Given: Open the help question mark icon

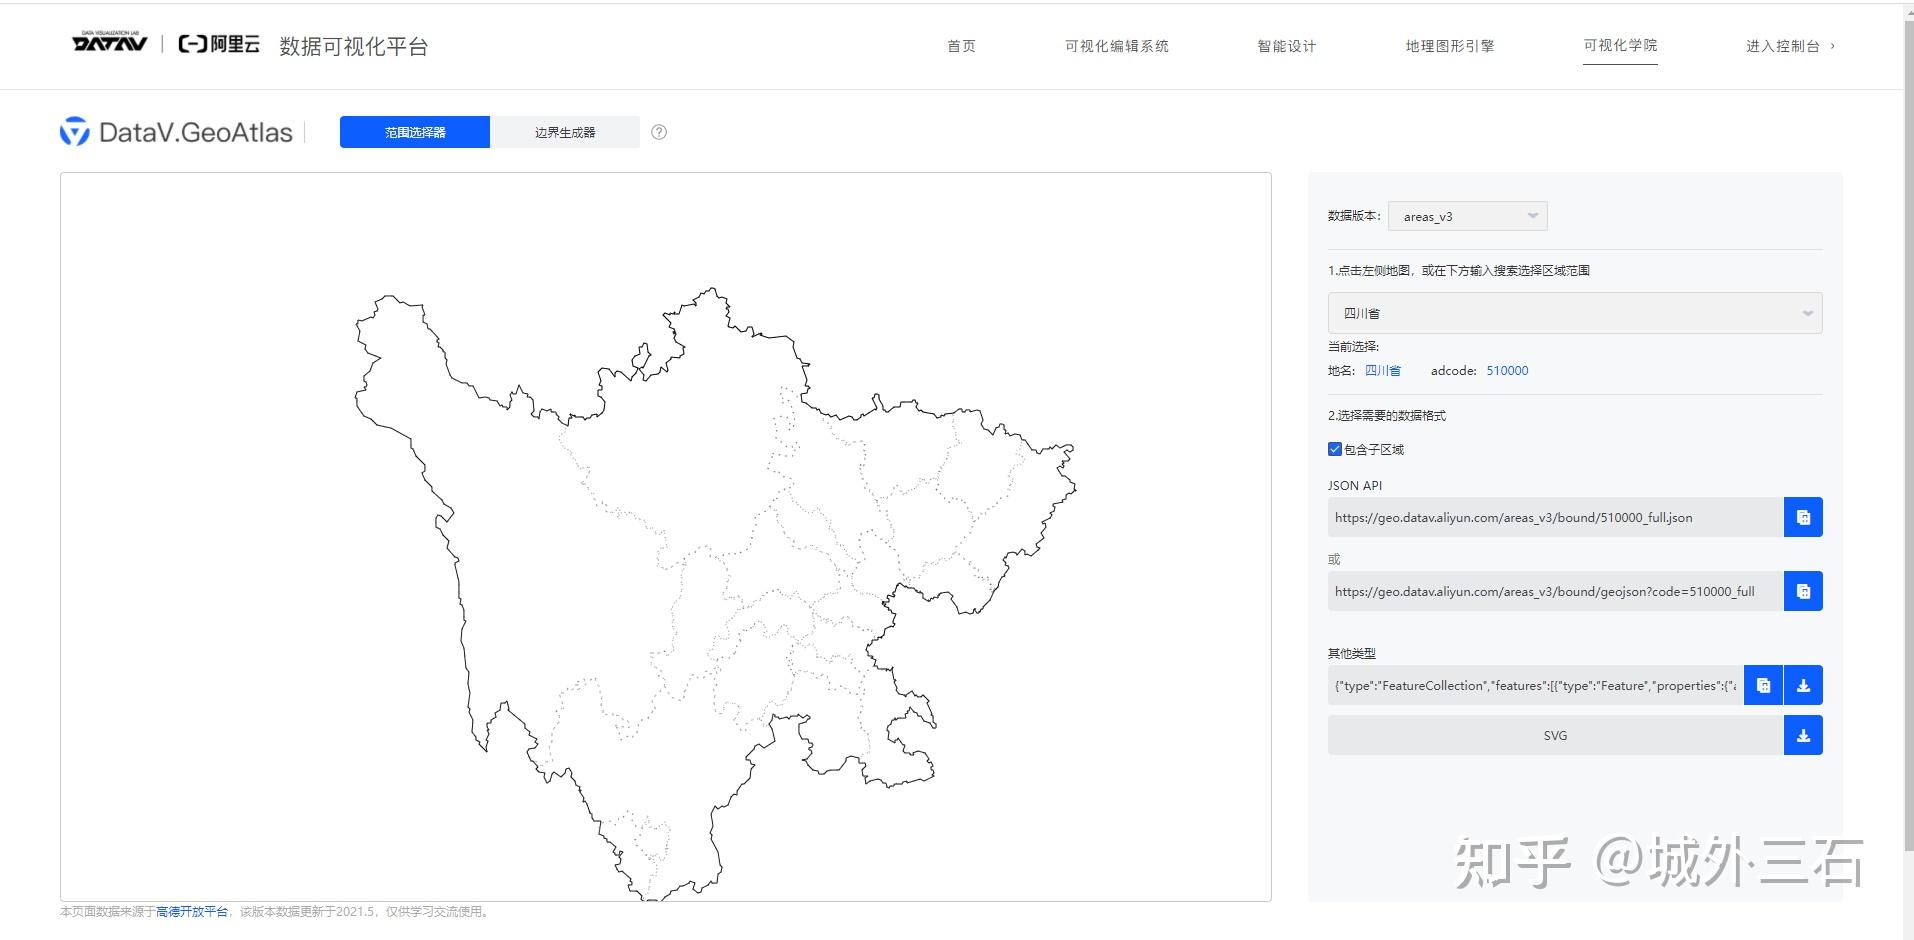Looking at the screenshot, I should tap(659, 132).
